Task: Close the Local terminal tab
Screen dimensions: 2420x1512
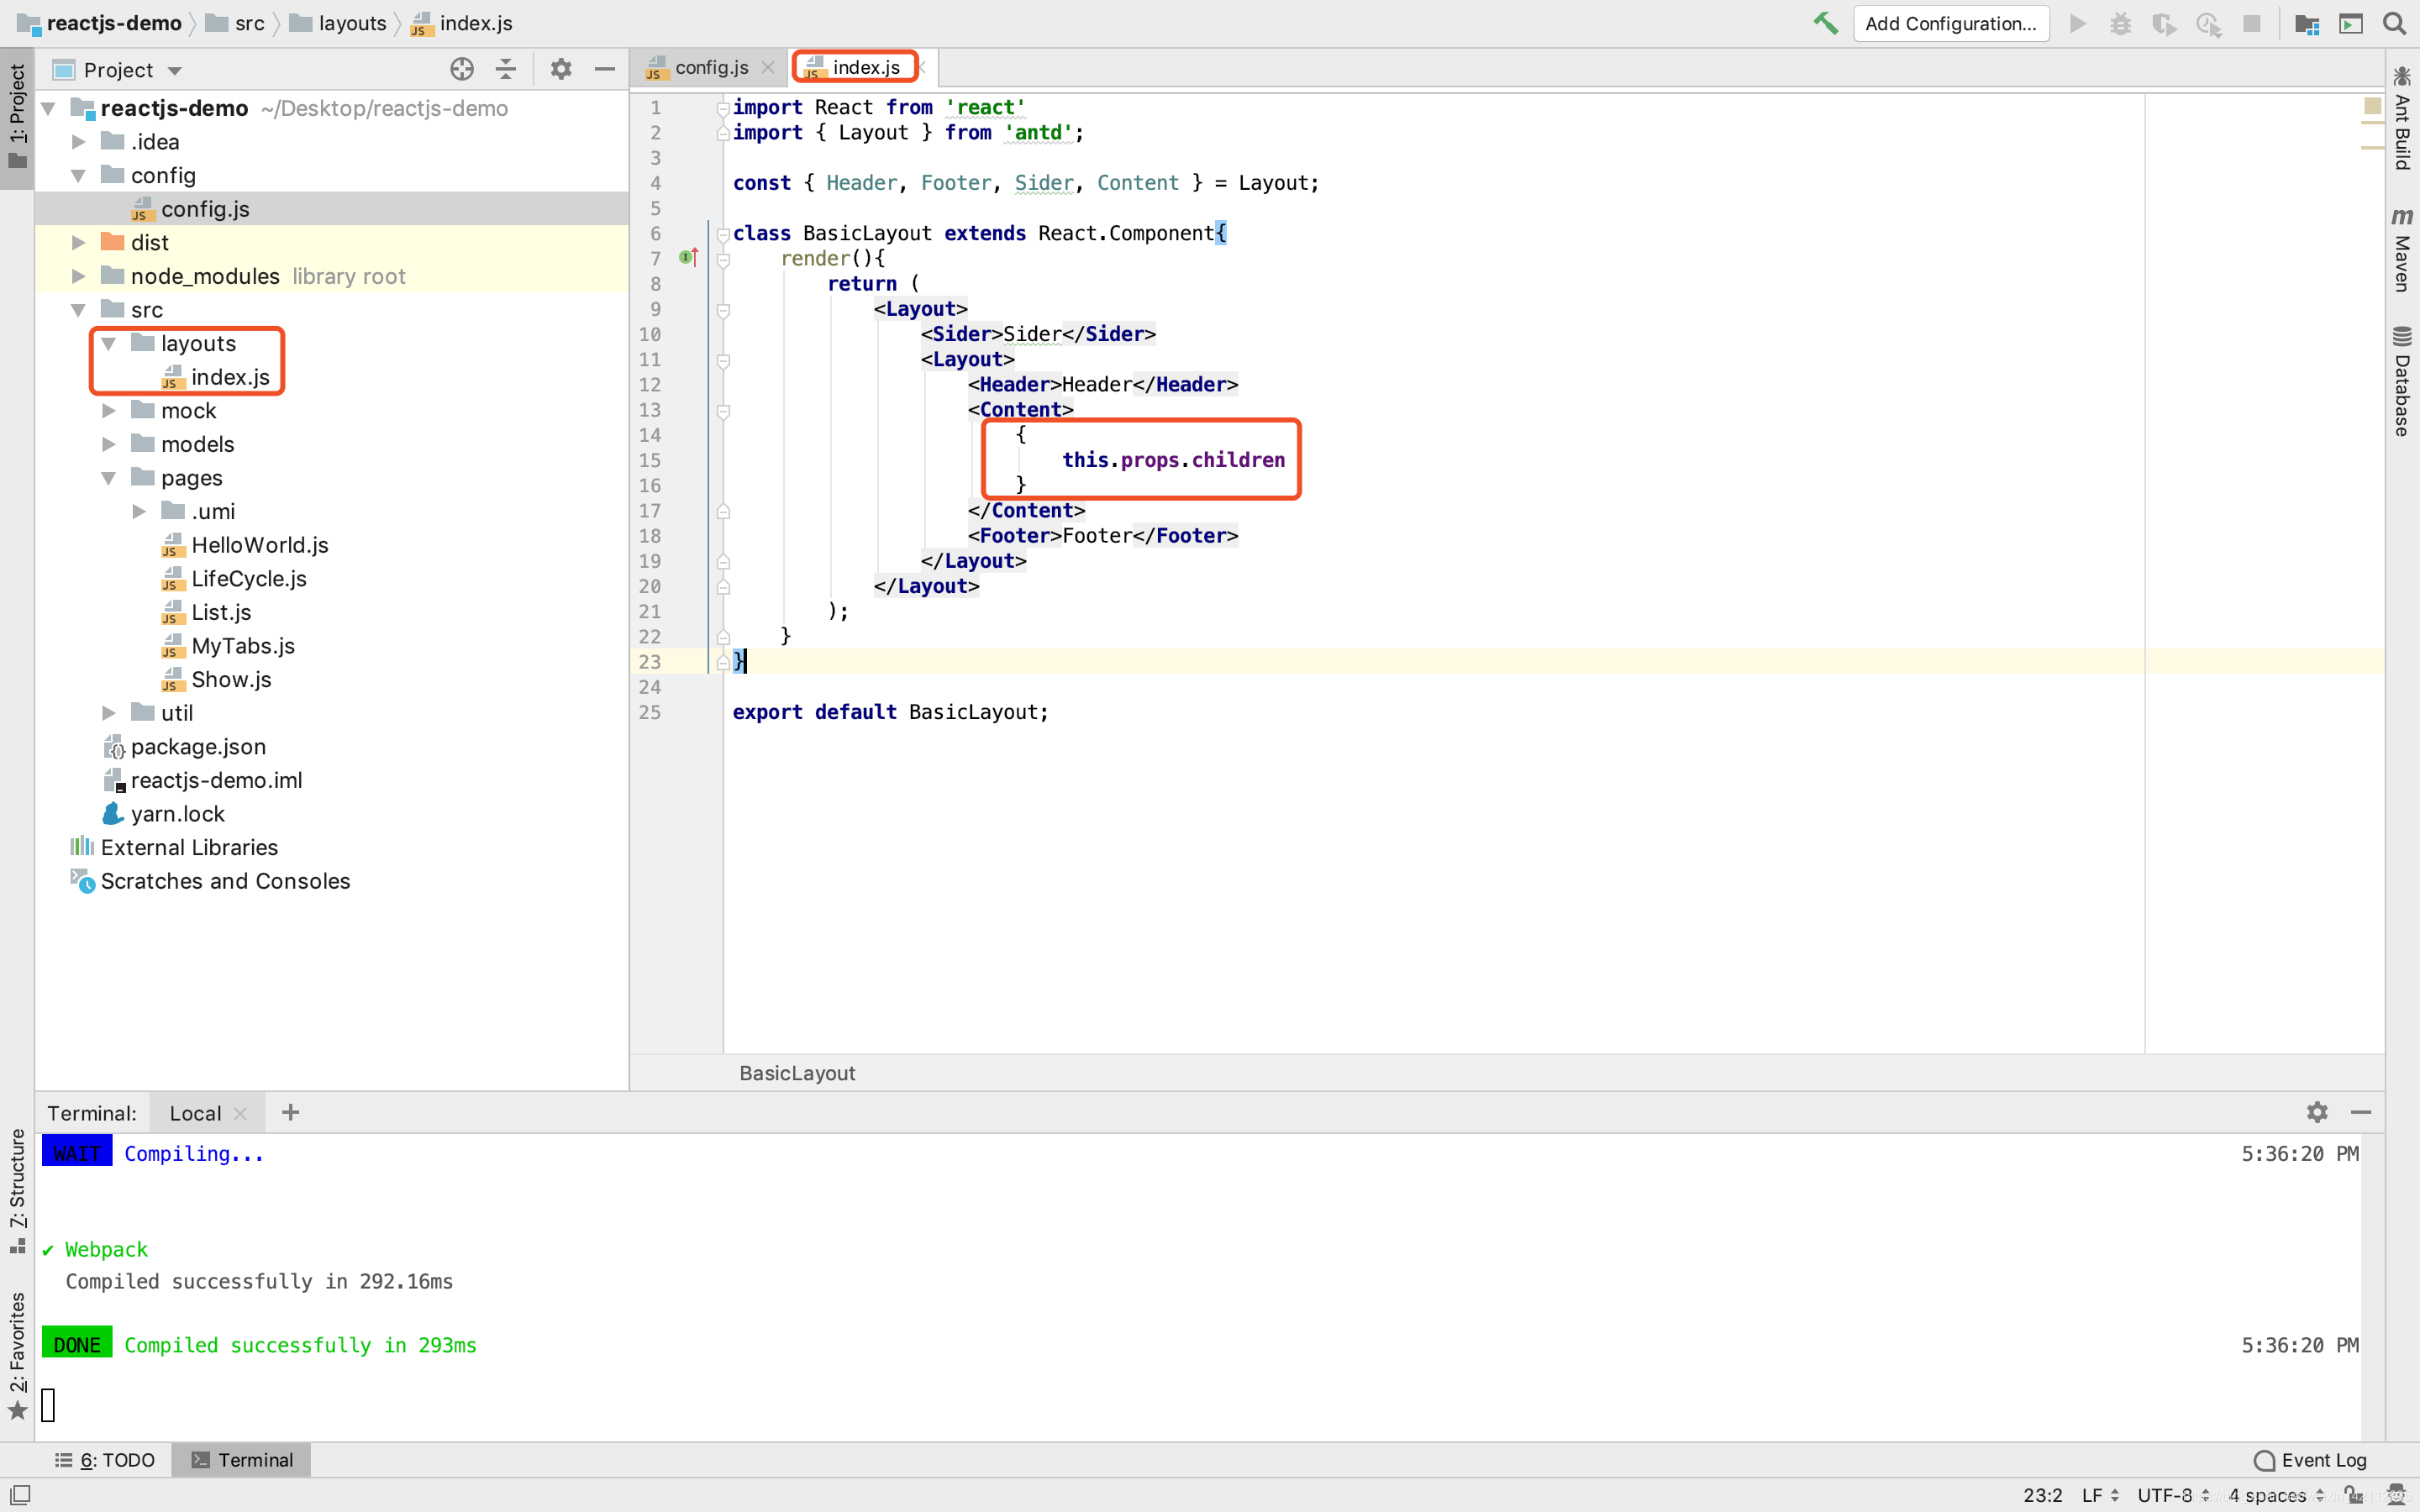Action: (x=240, y=1113)
